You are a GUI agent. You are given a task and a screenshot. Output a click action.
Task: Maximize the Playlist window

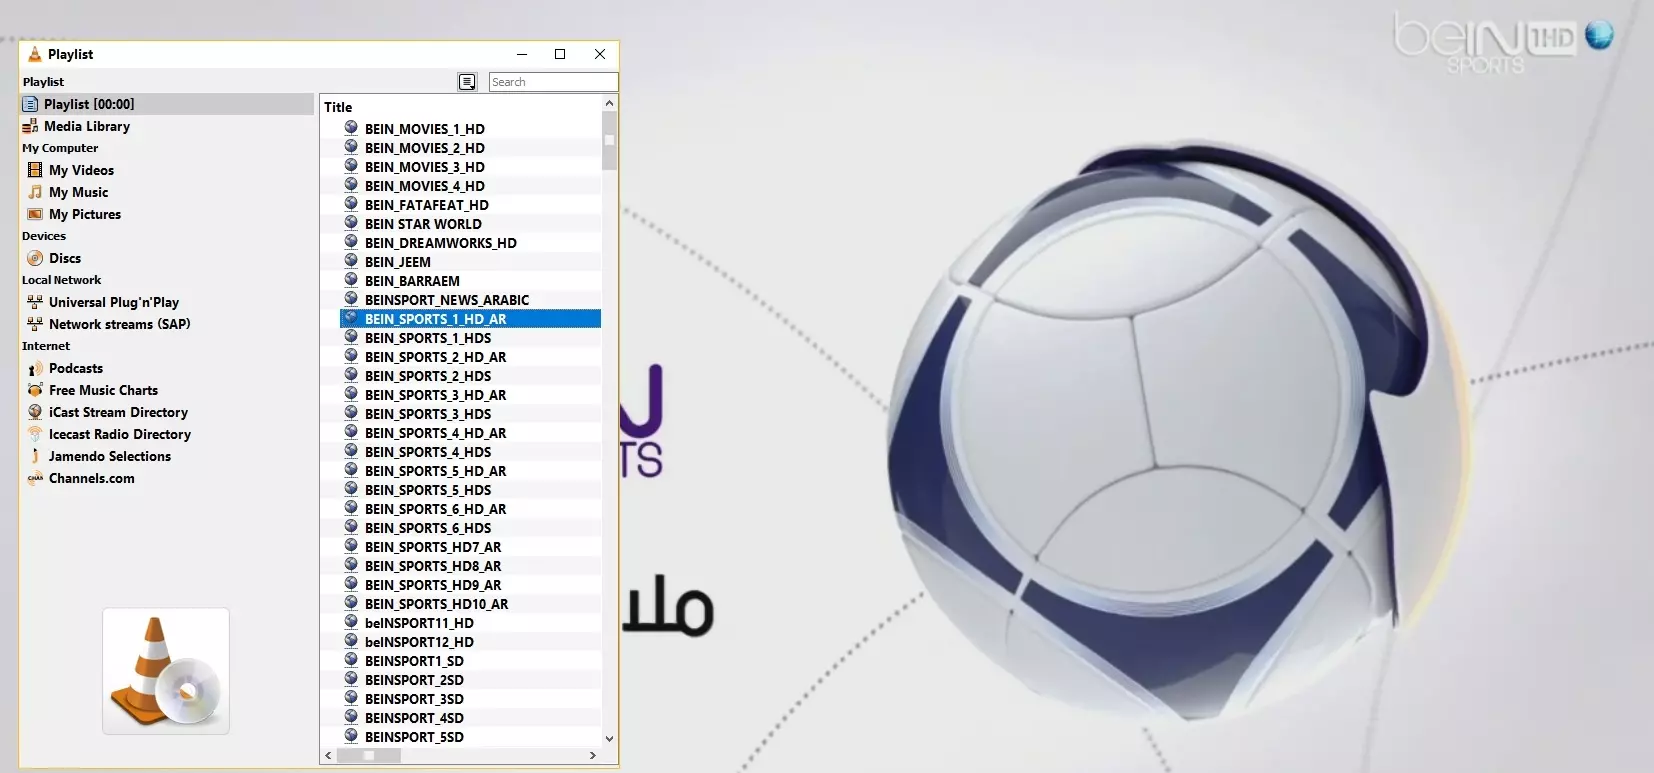(560, 54)
